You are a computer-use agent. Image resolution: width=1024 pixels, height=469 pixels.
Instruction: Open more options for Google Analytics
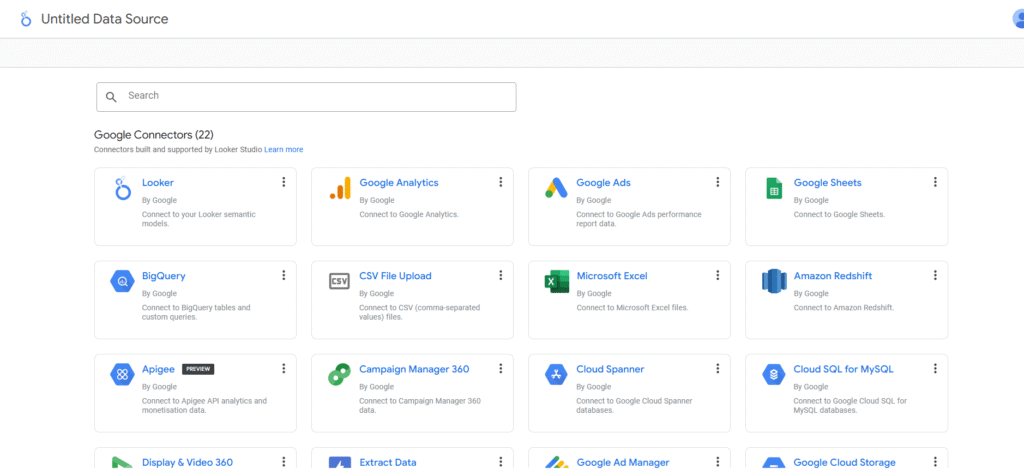pos(500,182)
